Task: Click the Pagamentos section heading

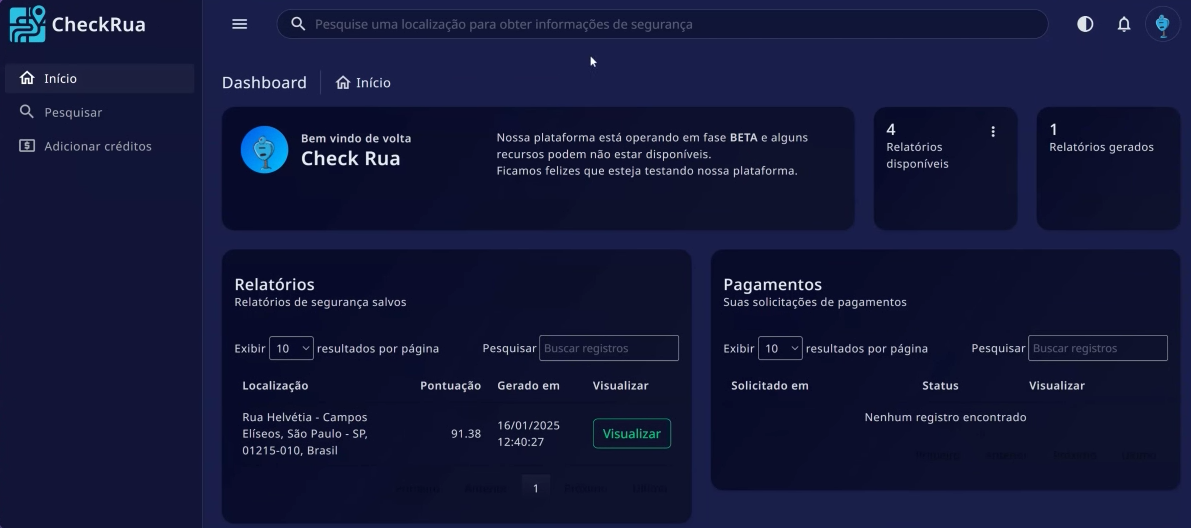Action: coord(772,284)
